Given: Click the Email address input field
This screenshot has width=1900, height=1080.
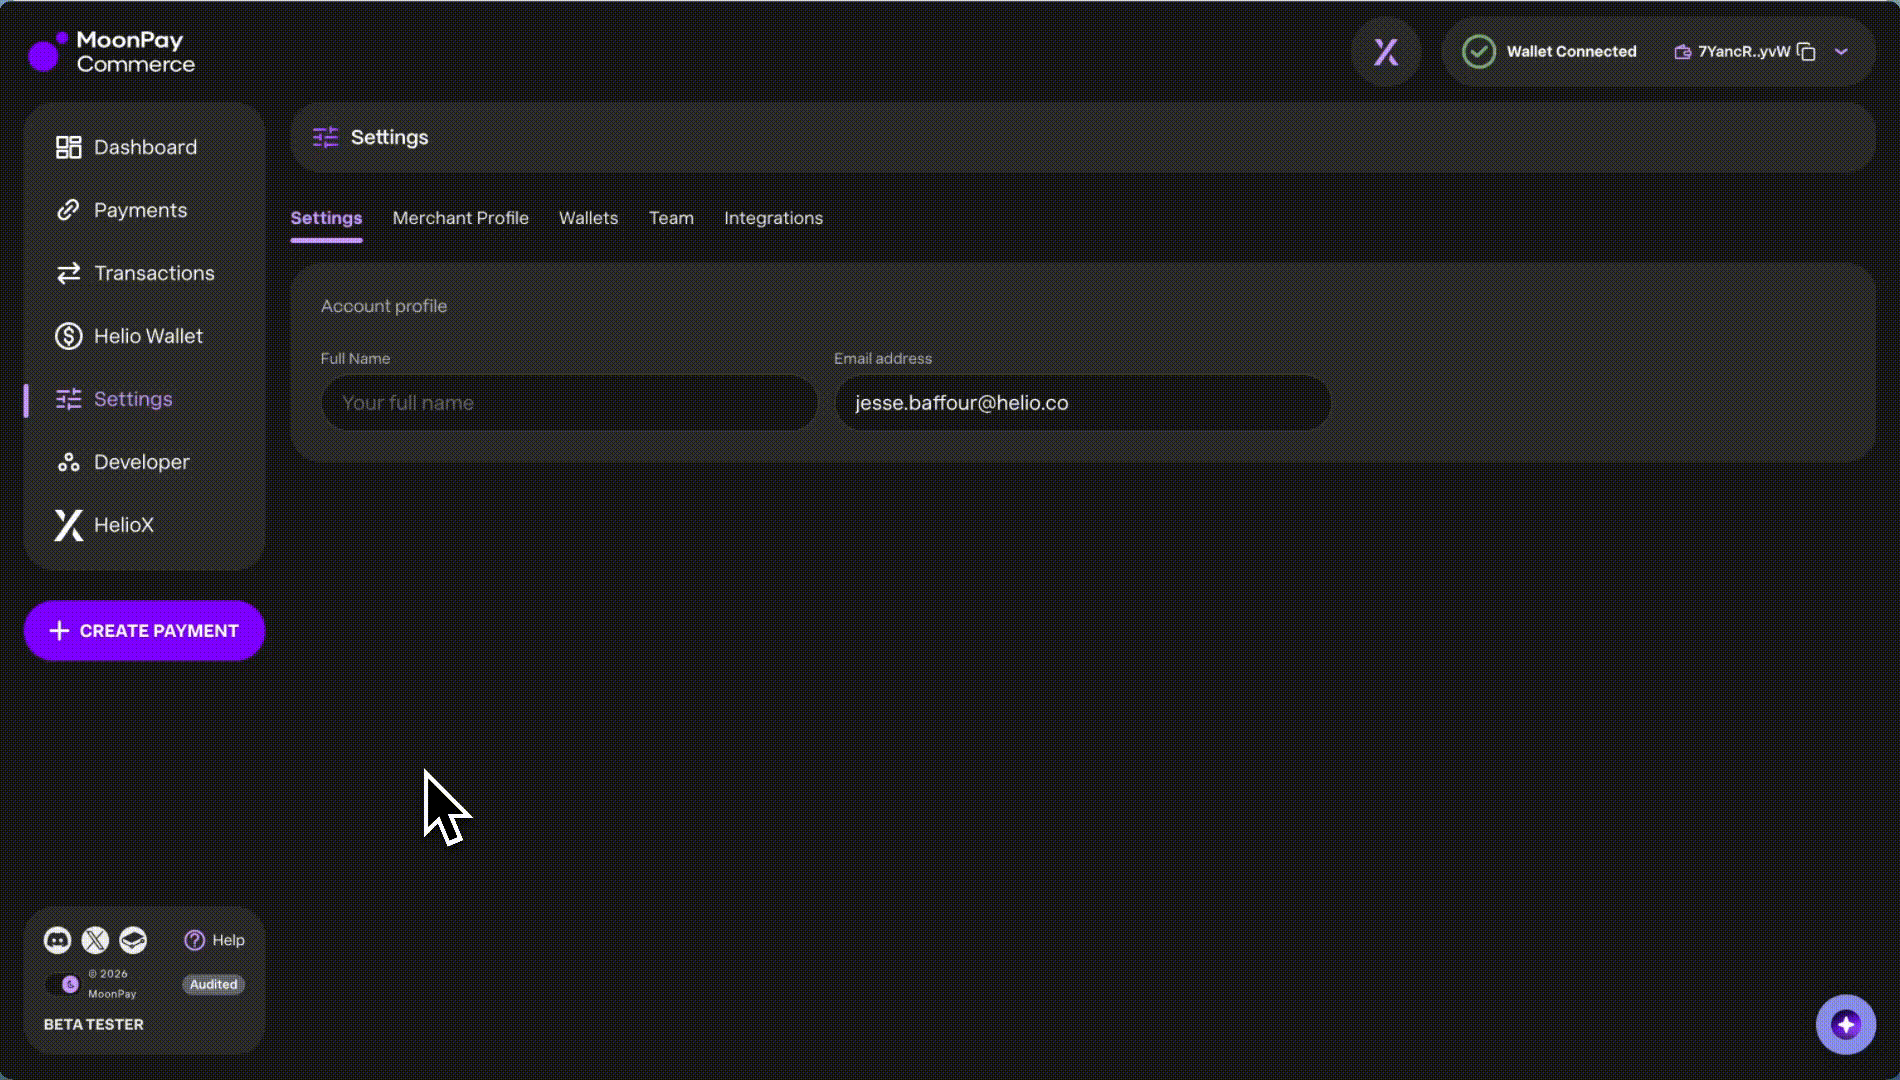Looking at the screenshot, I should (1083, 403).
